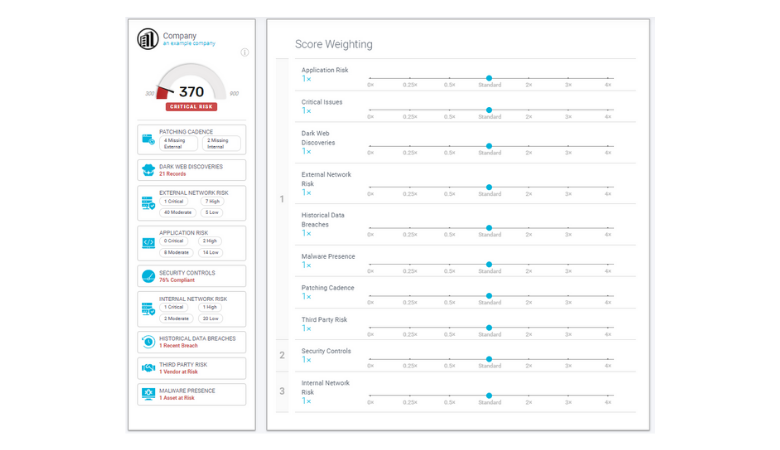Screen dimensions: 780x450
Task: Open the '21 Records' dark web link
Action: 173,174
